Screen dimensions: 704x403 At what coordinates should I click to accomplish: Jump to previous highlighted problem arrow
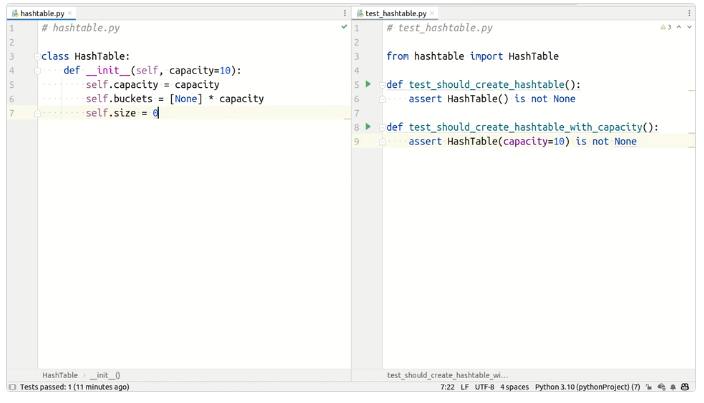[679, 27]
